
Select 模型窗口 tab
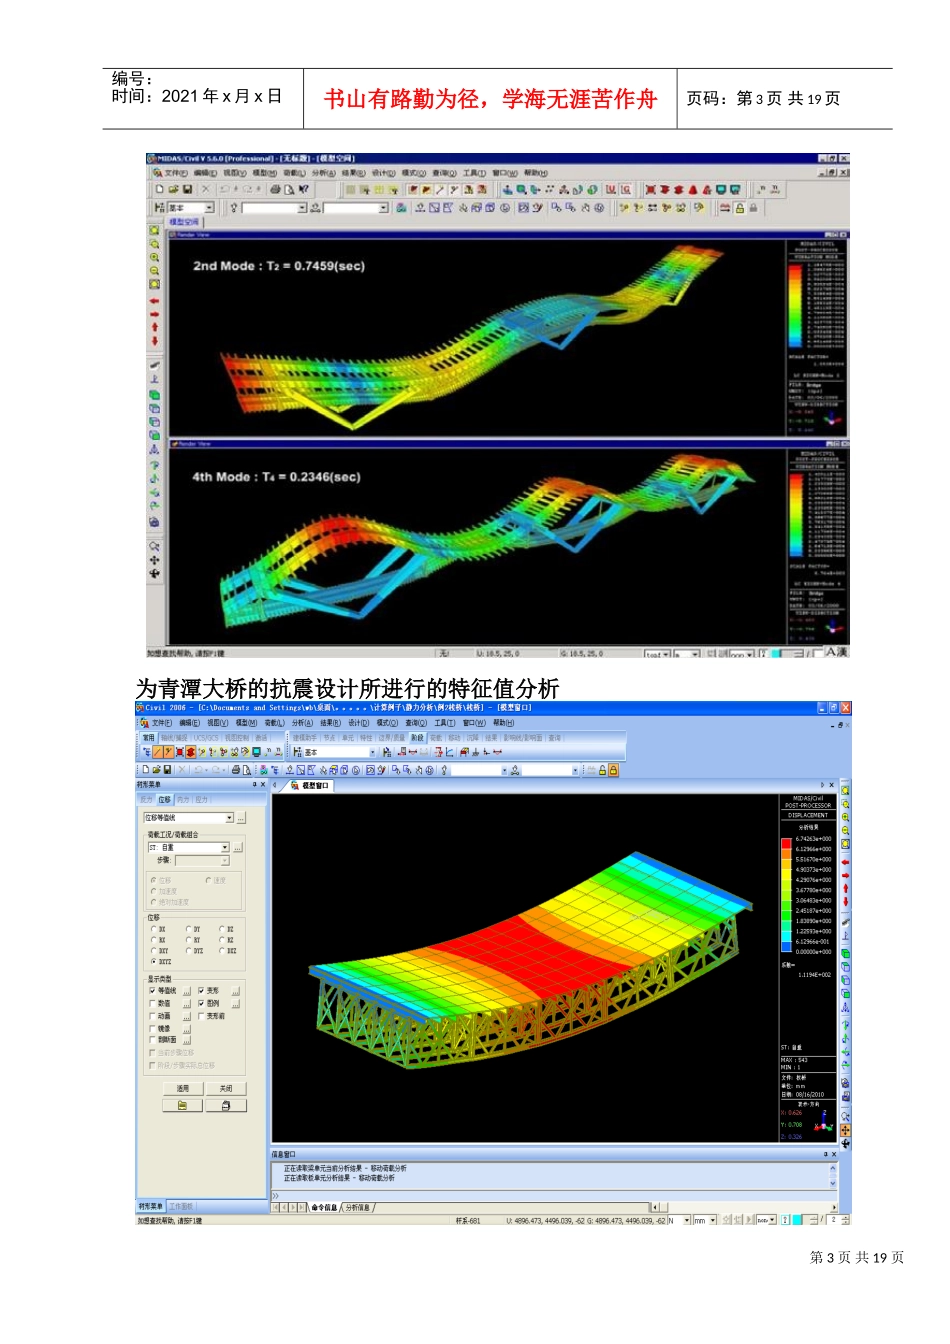pos(310,786)
